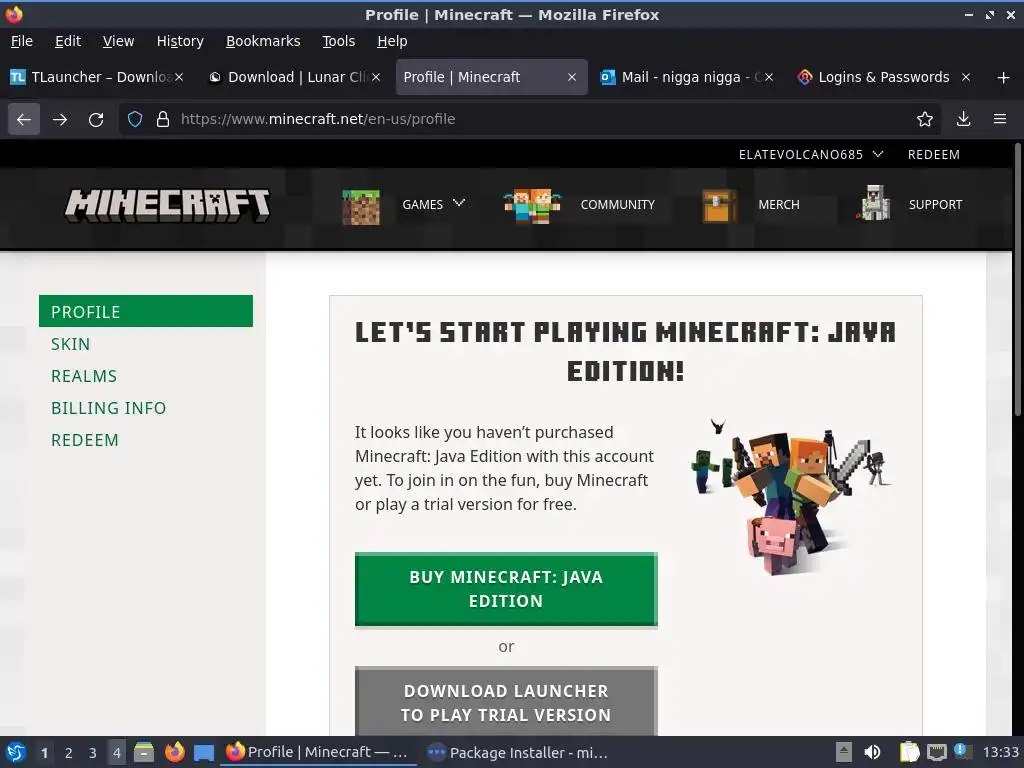Open Realms in the sidebar
The height and width of the screenshot is (768, 1024).
point(84,376)
